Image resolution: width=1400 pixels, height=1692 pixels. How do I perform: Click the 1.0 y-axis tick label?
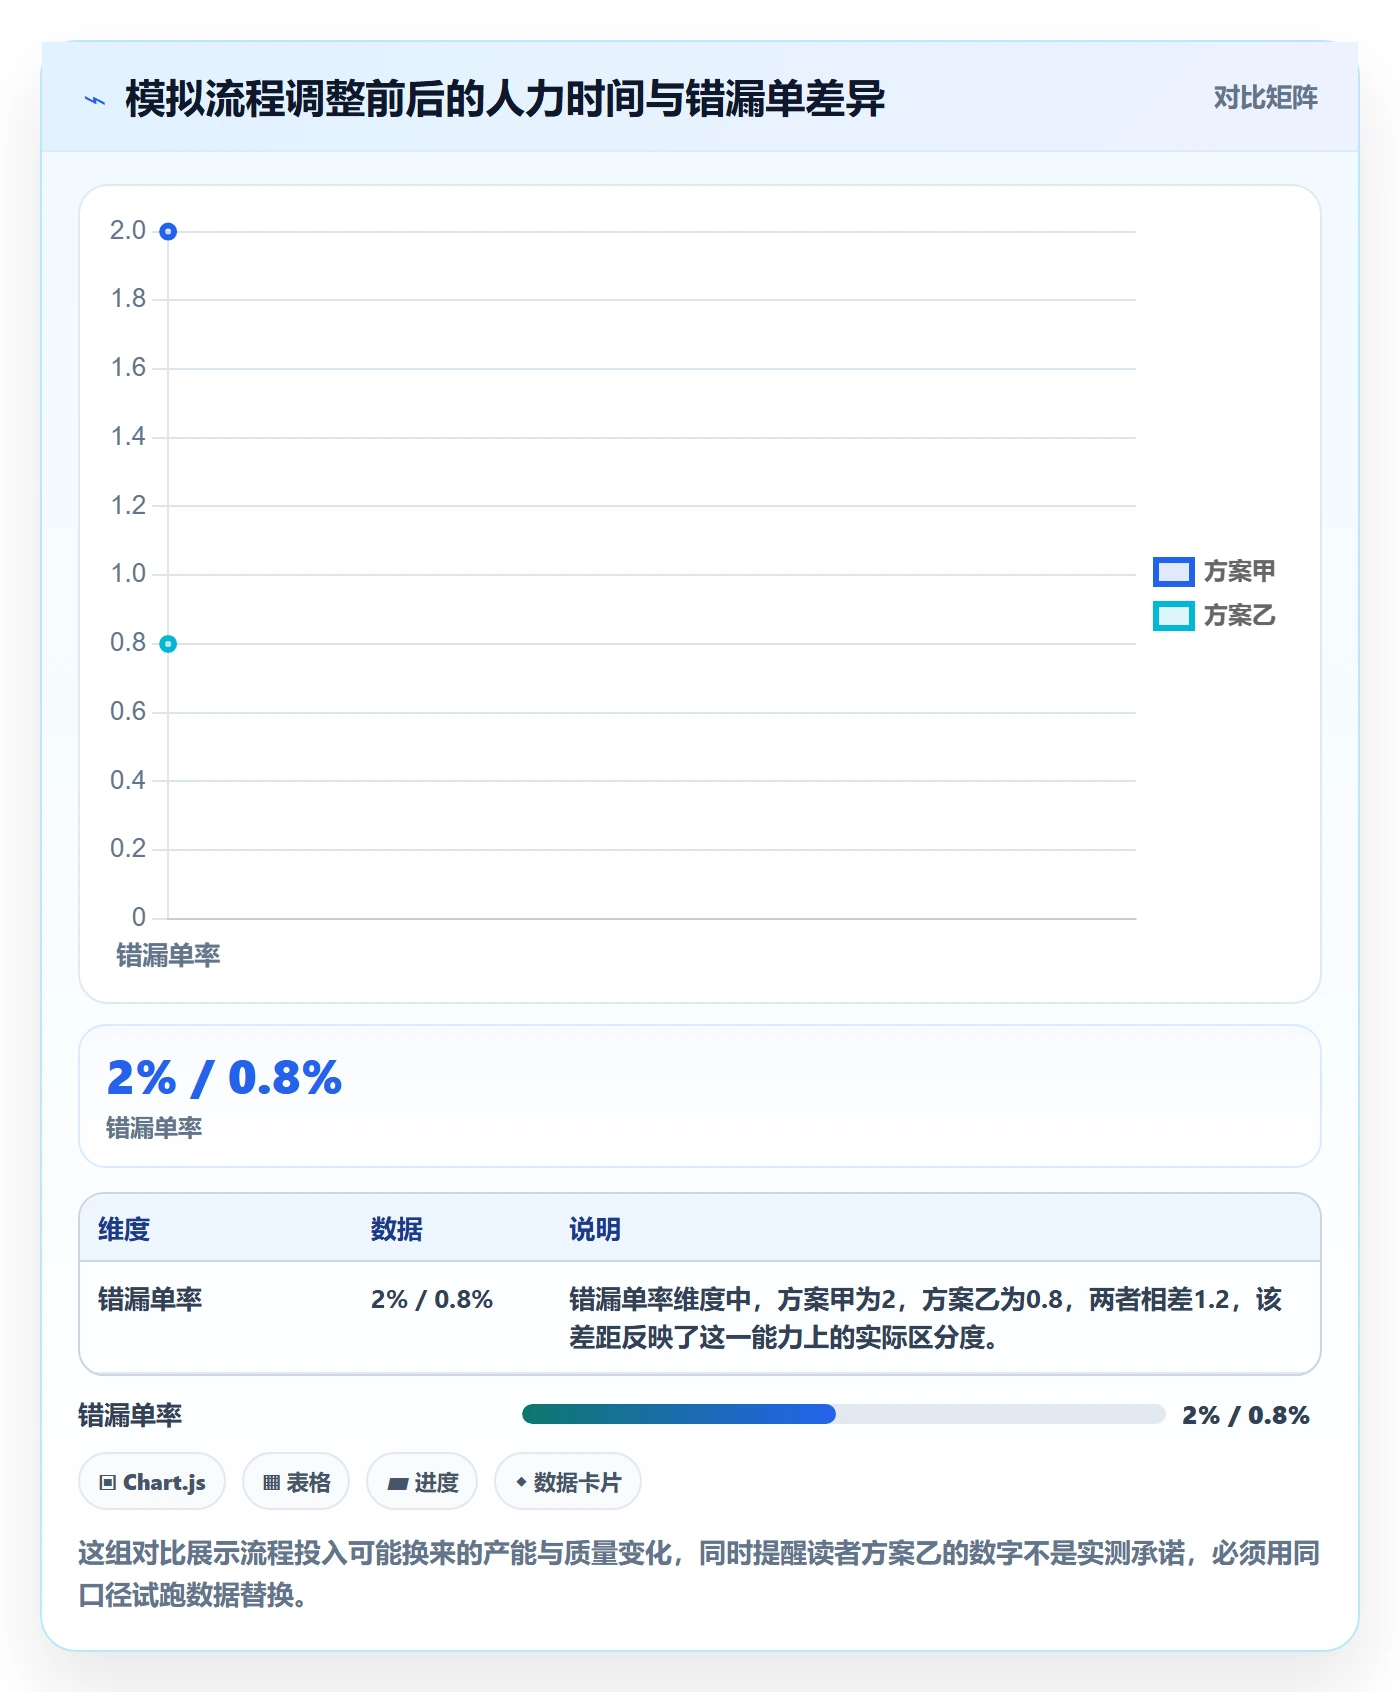coord(128,574)
